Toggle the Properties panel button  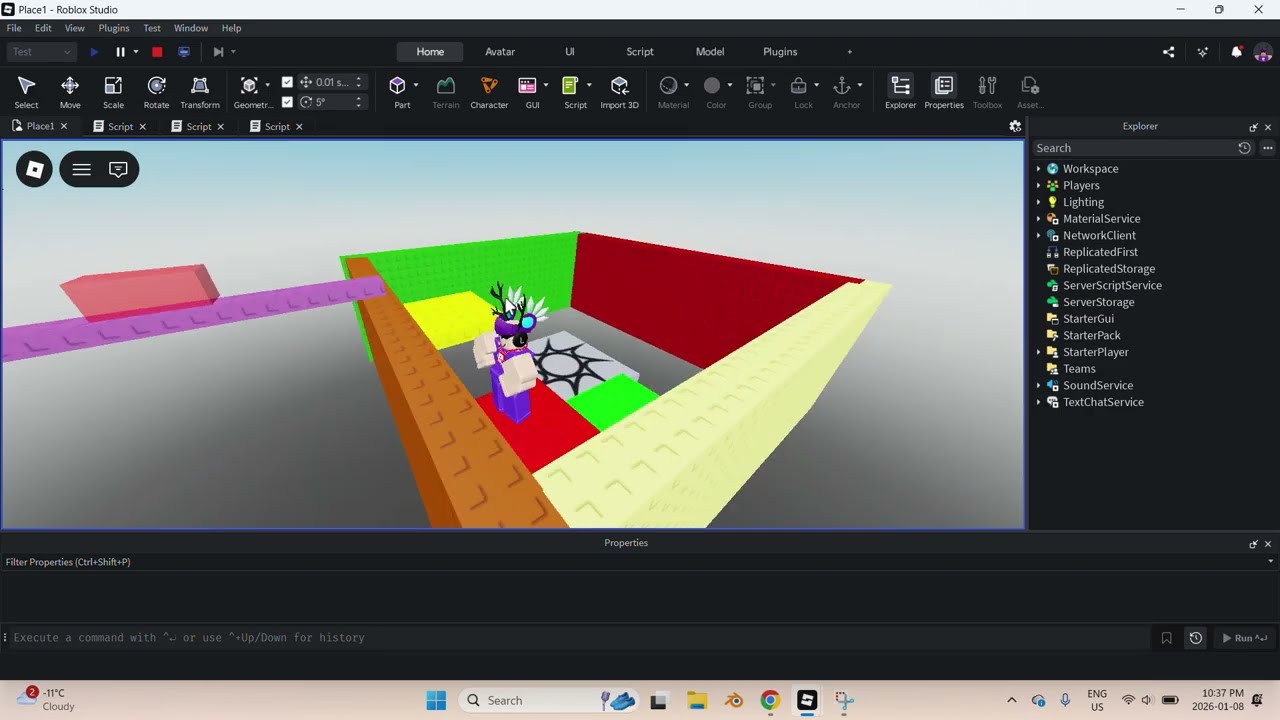(x=944, y=92)
